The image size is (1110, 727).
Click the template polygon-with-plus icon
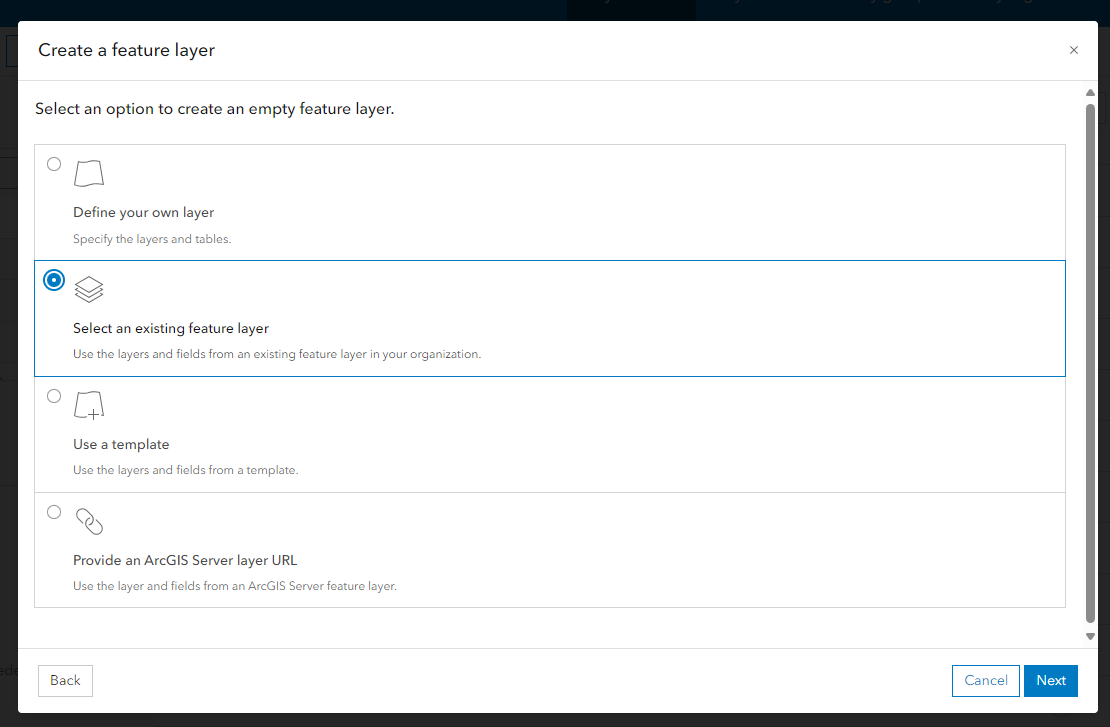click(89, 404)
